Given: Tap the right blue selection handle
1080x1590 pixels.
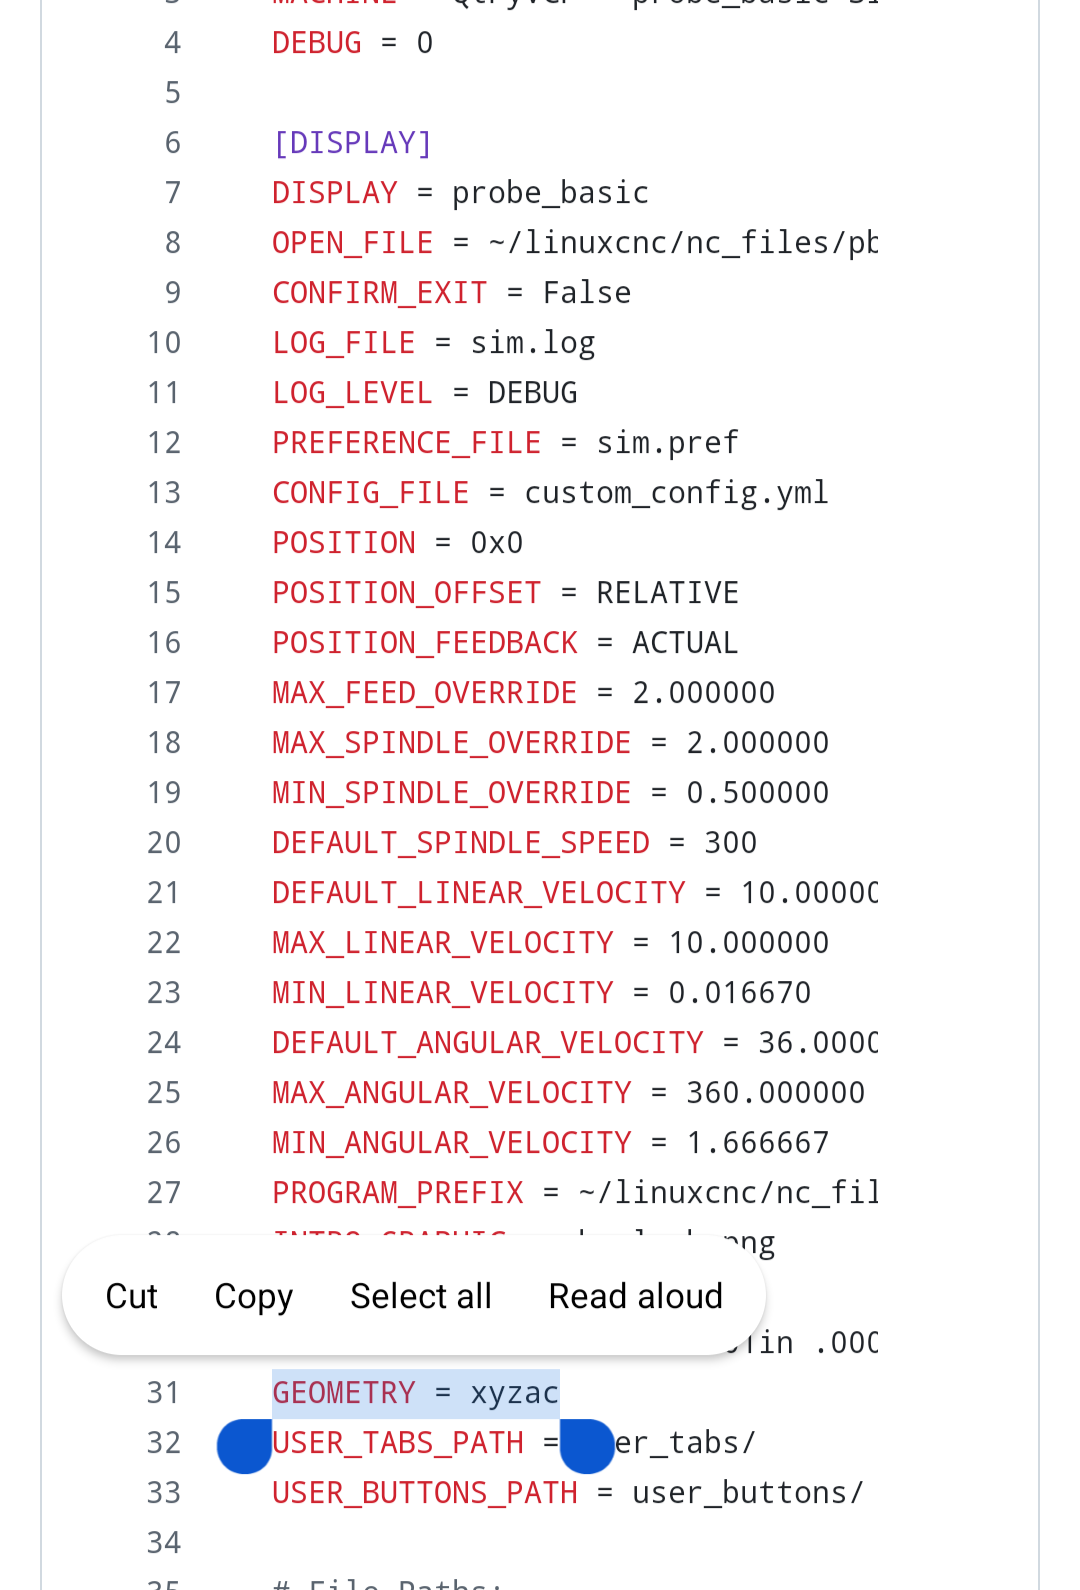Looking at the screenshot, I should point(587,1446).
